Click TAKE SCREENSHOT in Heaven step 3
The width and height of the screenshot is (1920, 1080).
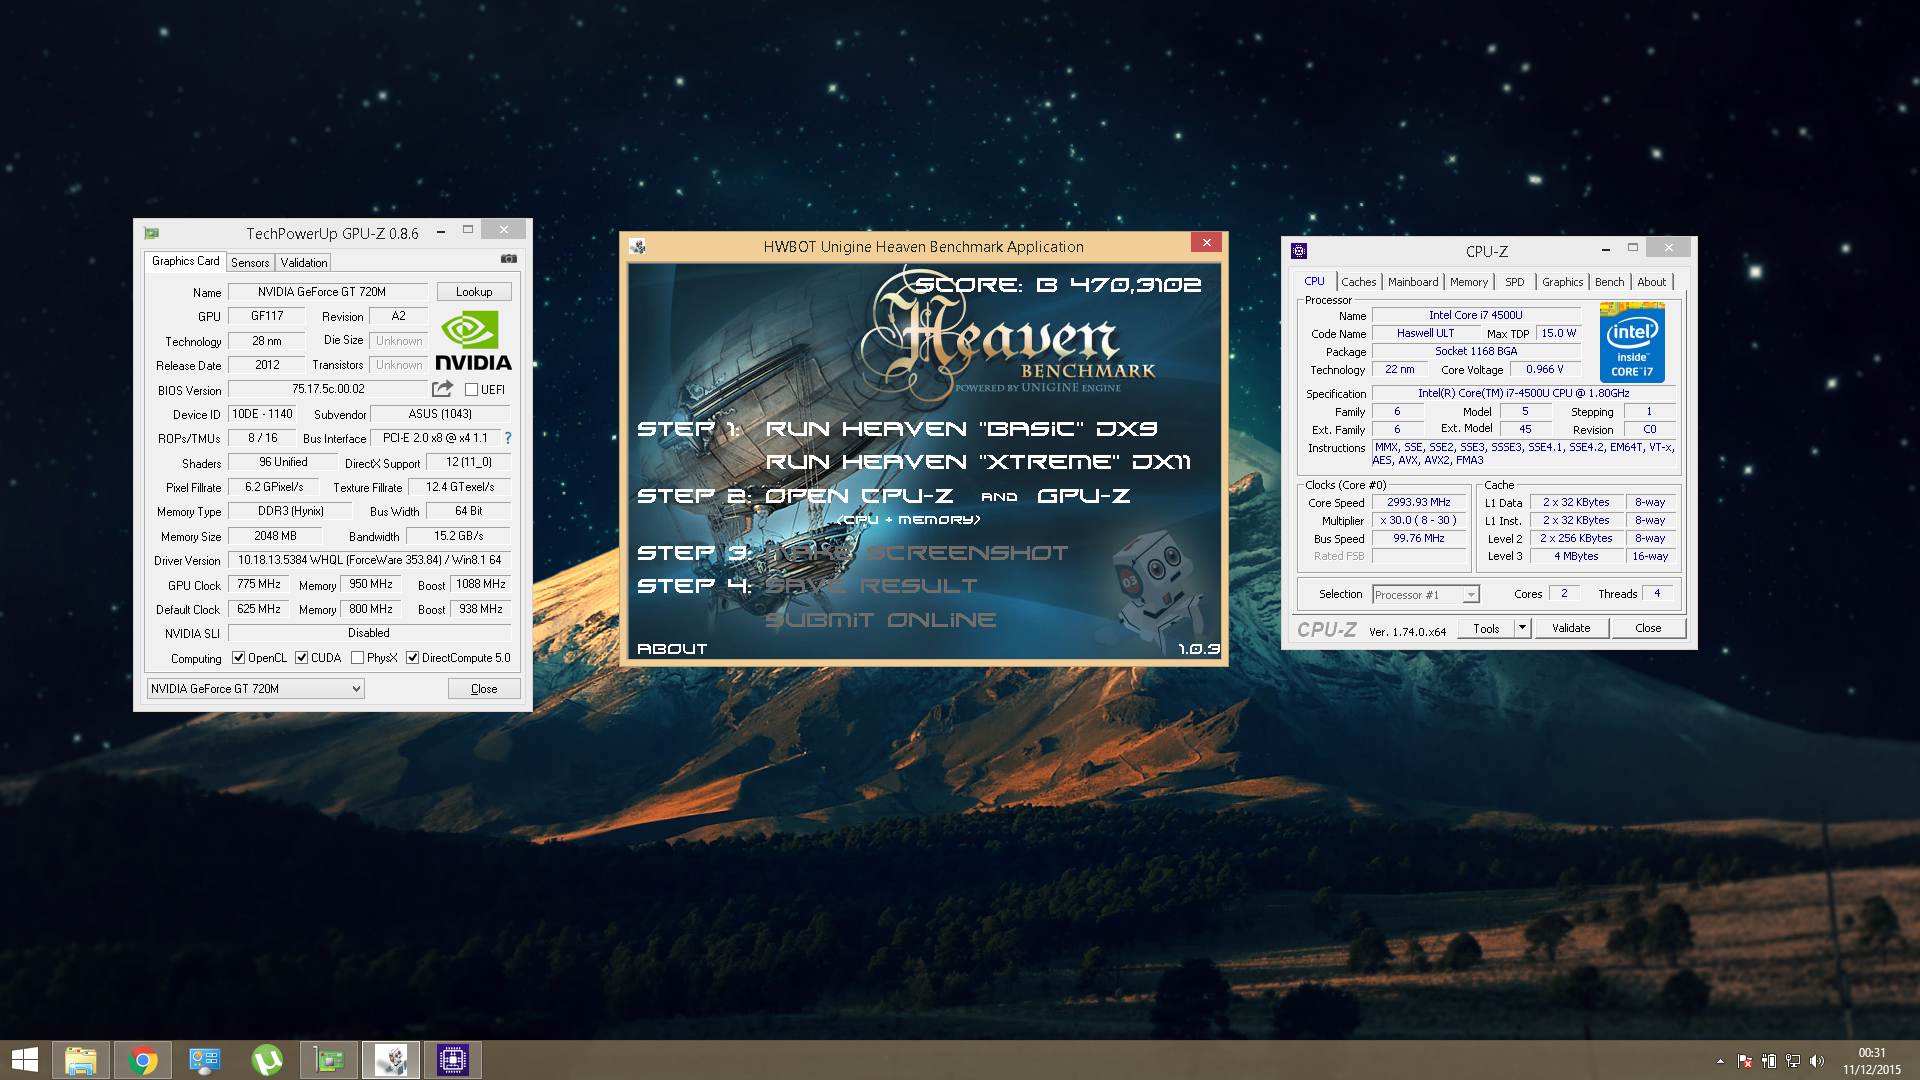pos(917,553)
